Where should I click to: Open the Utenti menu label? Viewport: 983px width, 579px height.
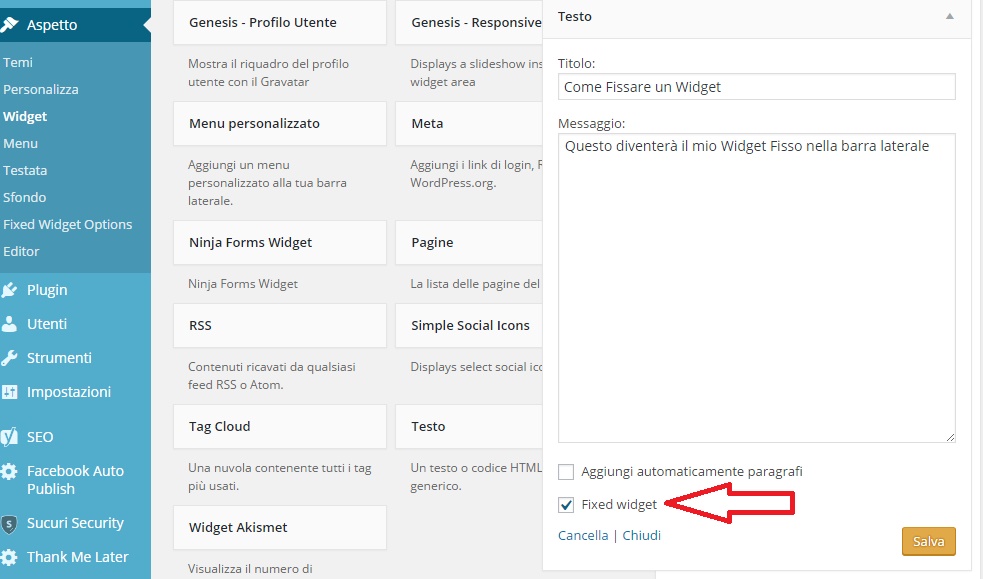[47, 323]
